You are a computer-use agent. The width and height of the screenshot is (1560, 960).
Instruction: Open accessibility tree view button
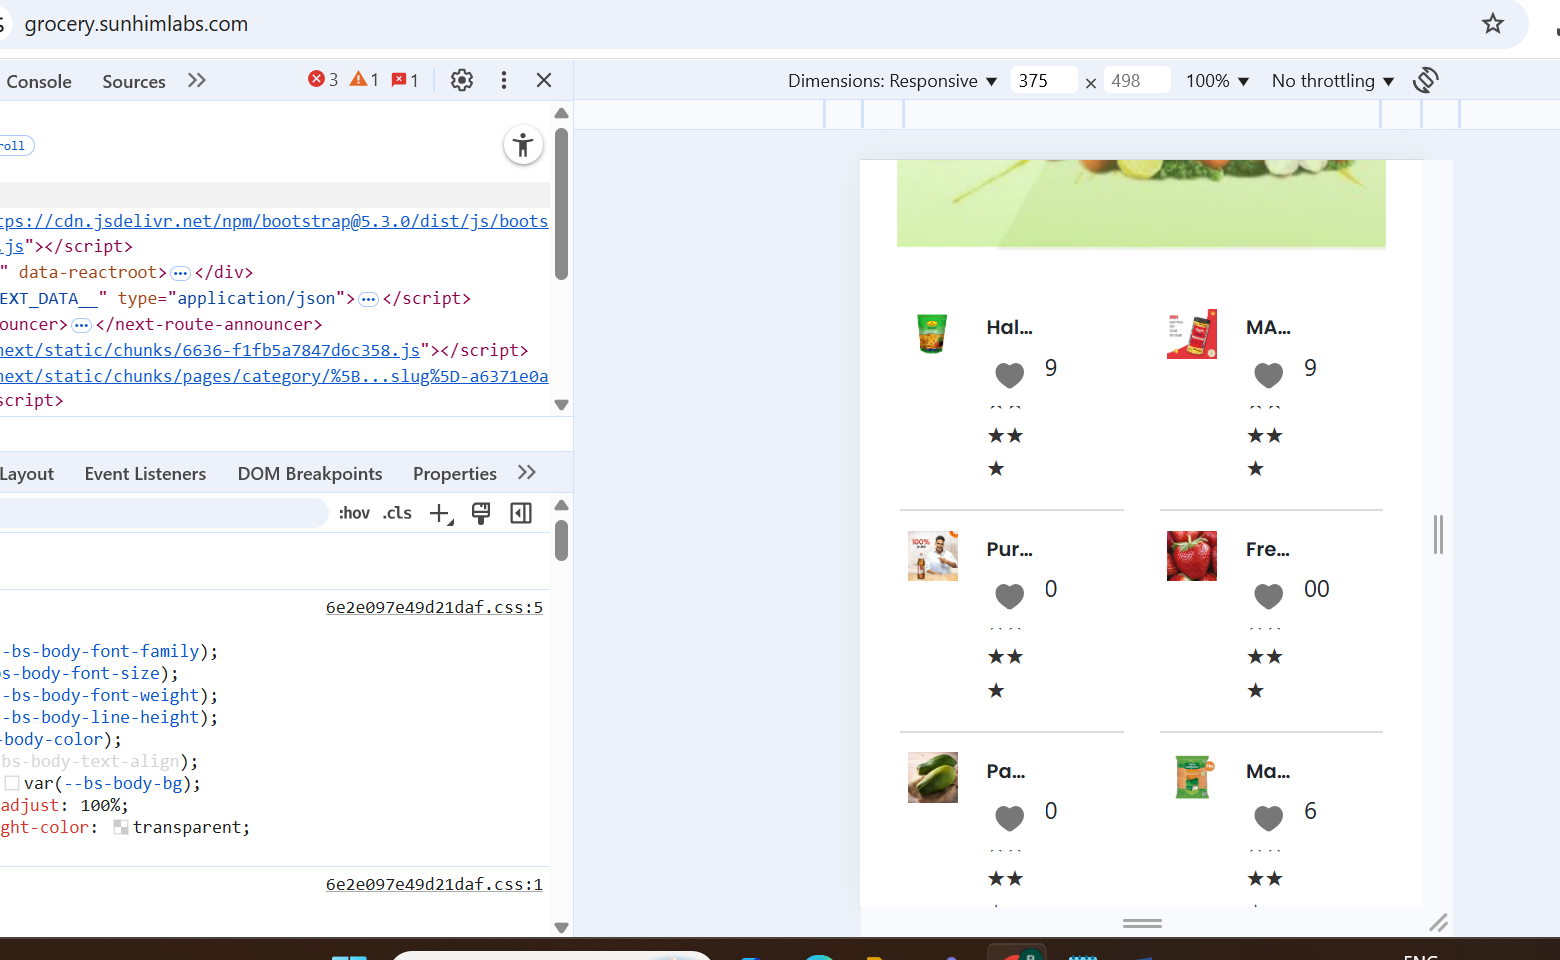tap(523, 146)
